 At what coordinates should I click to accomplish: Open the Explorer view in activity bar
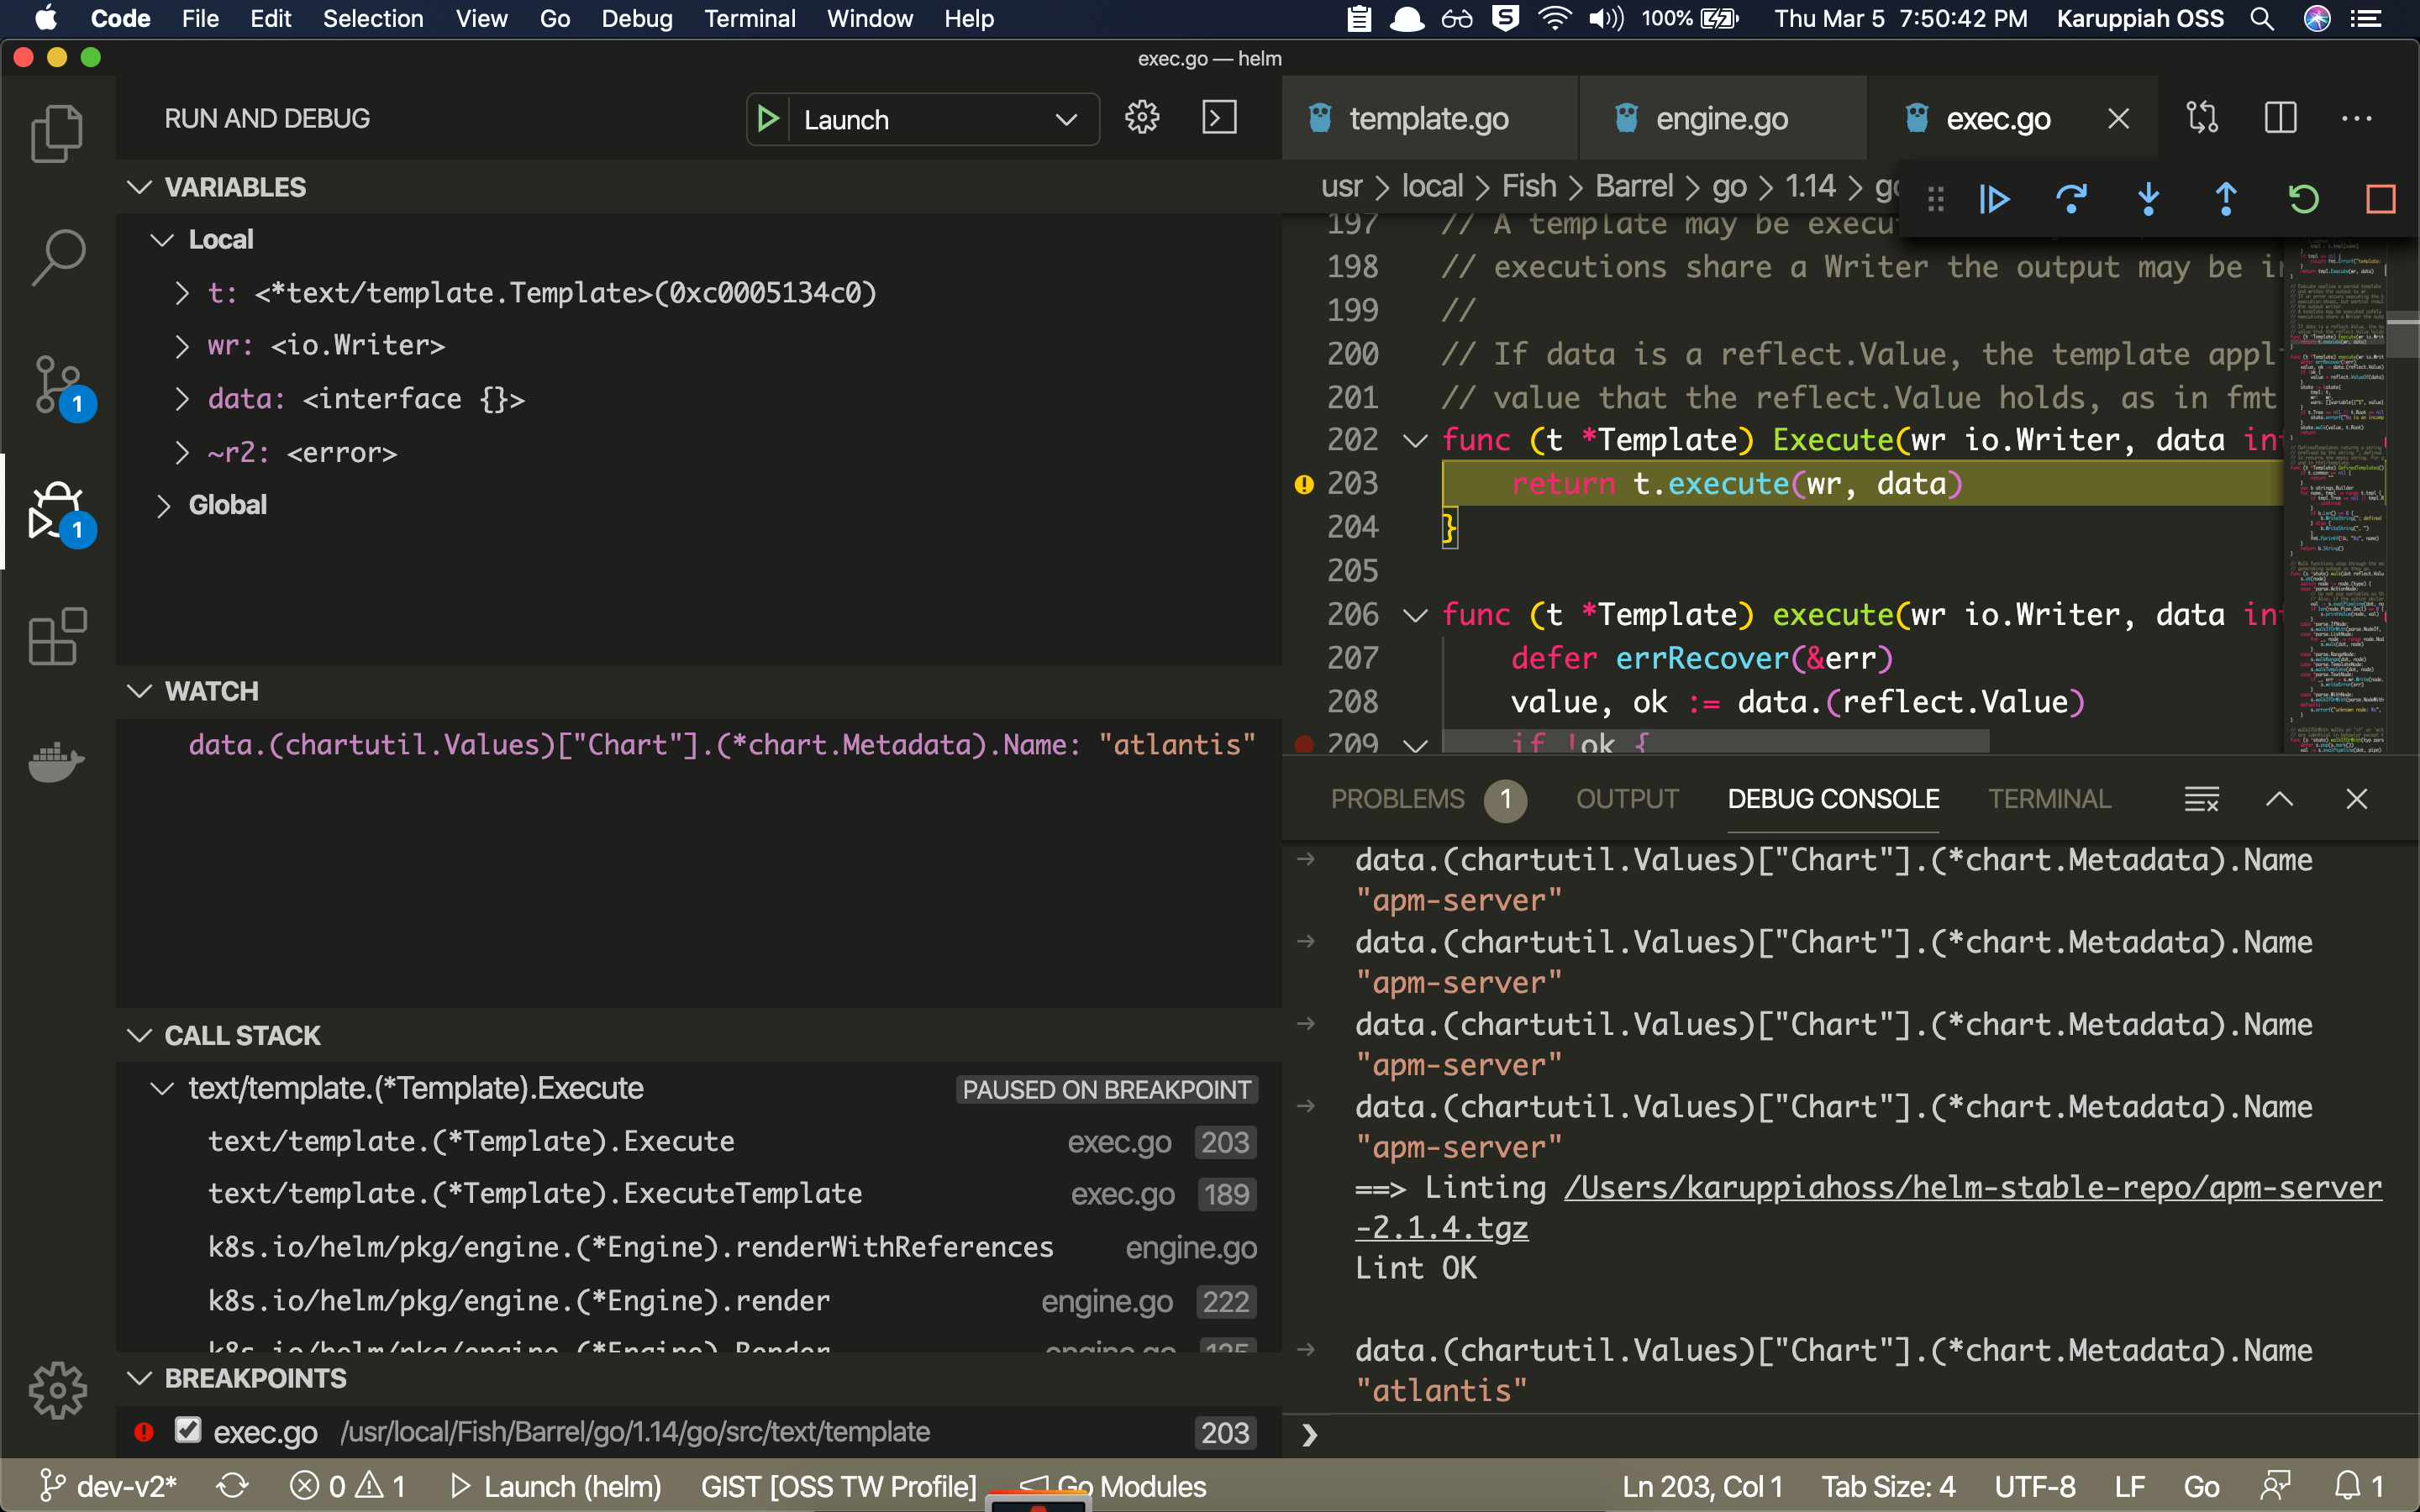click(57, 133)
